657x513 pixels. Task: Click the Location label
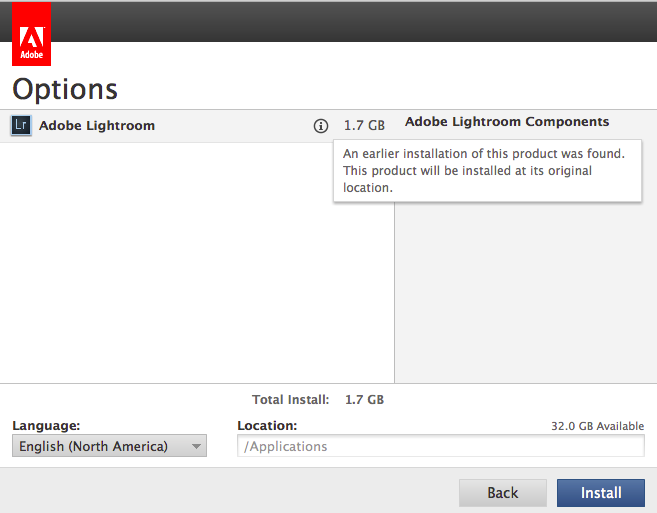[267, 425]
